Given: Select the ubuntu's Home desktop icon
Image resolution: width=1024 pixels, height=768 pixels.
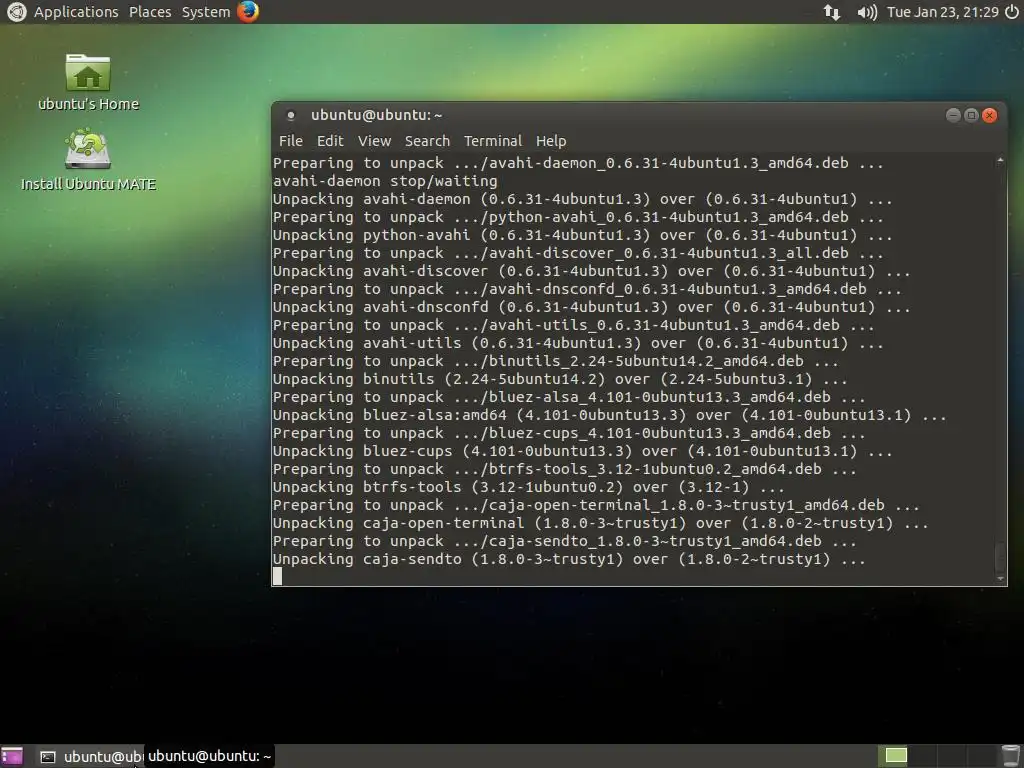Looking at the screenshot, I should [x=88, y=82].
